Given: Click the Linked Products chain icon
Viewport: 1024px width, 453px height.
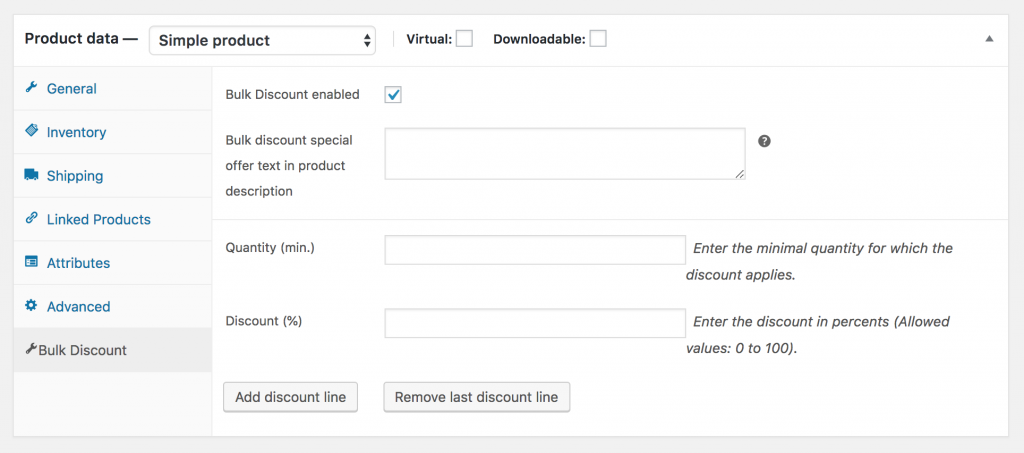Looking at the screenshot, I should [x=31, y=218].
